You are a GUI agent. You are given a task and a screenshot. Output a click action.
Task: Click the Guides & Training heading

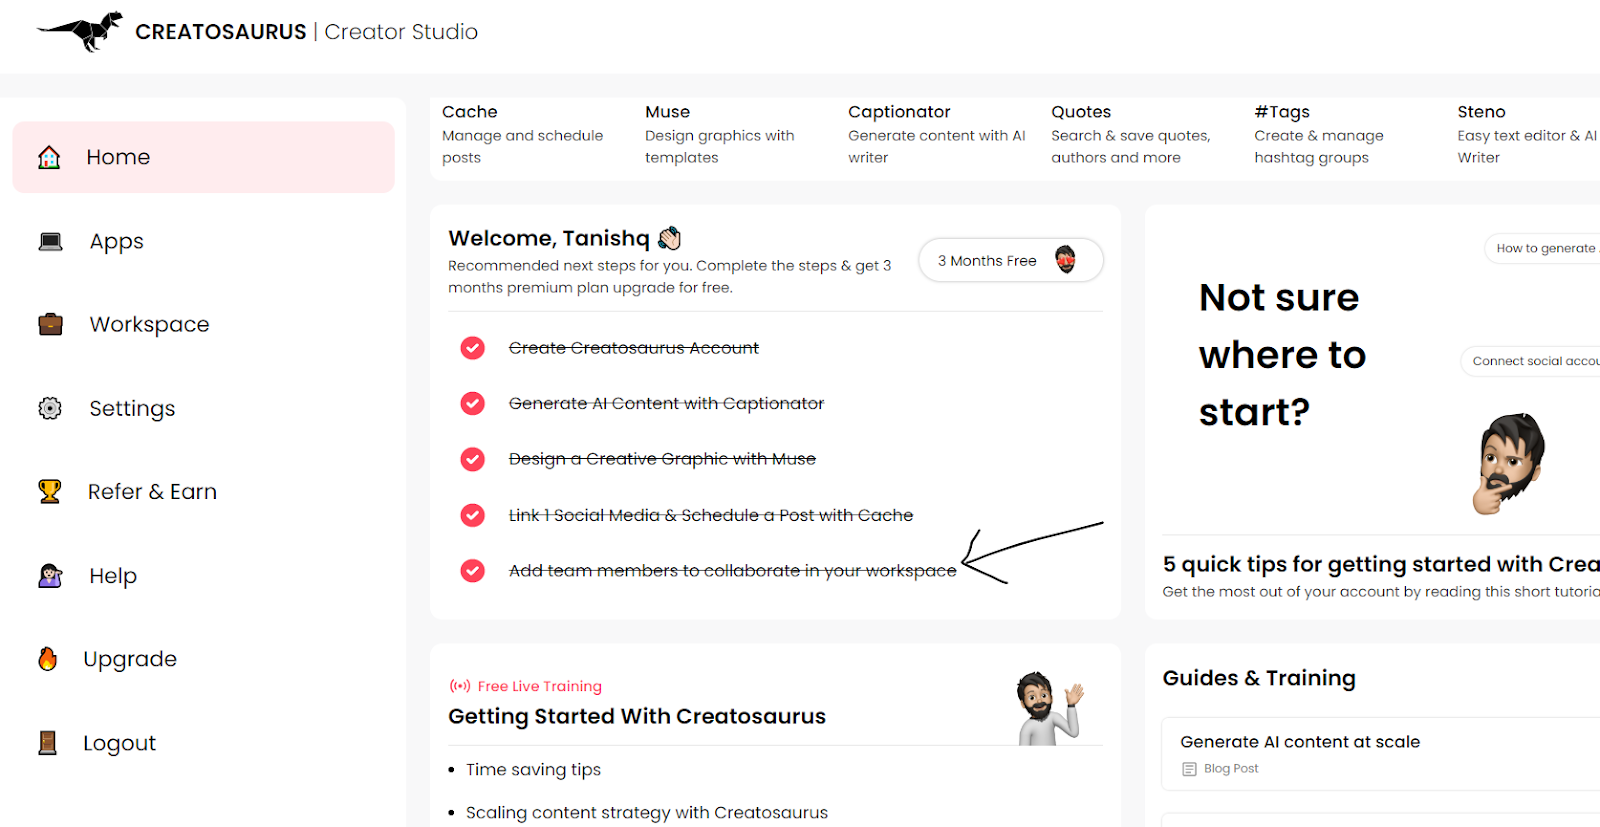[x=1259, y=678]
